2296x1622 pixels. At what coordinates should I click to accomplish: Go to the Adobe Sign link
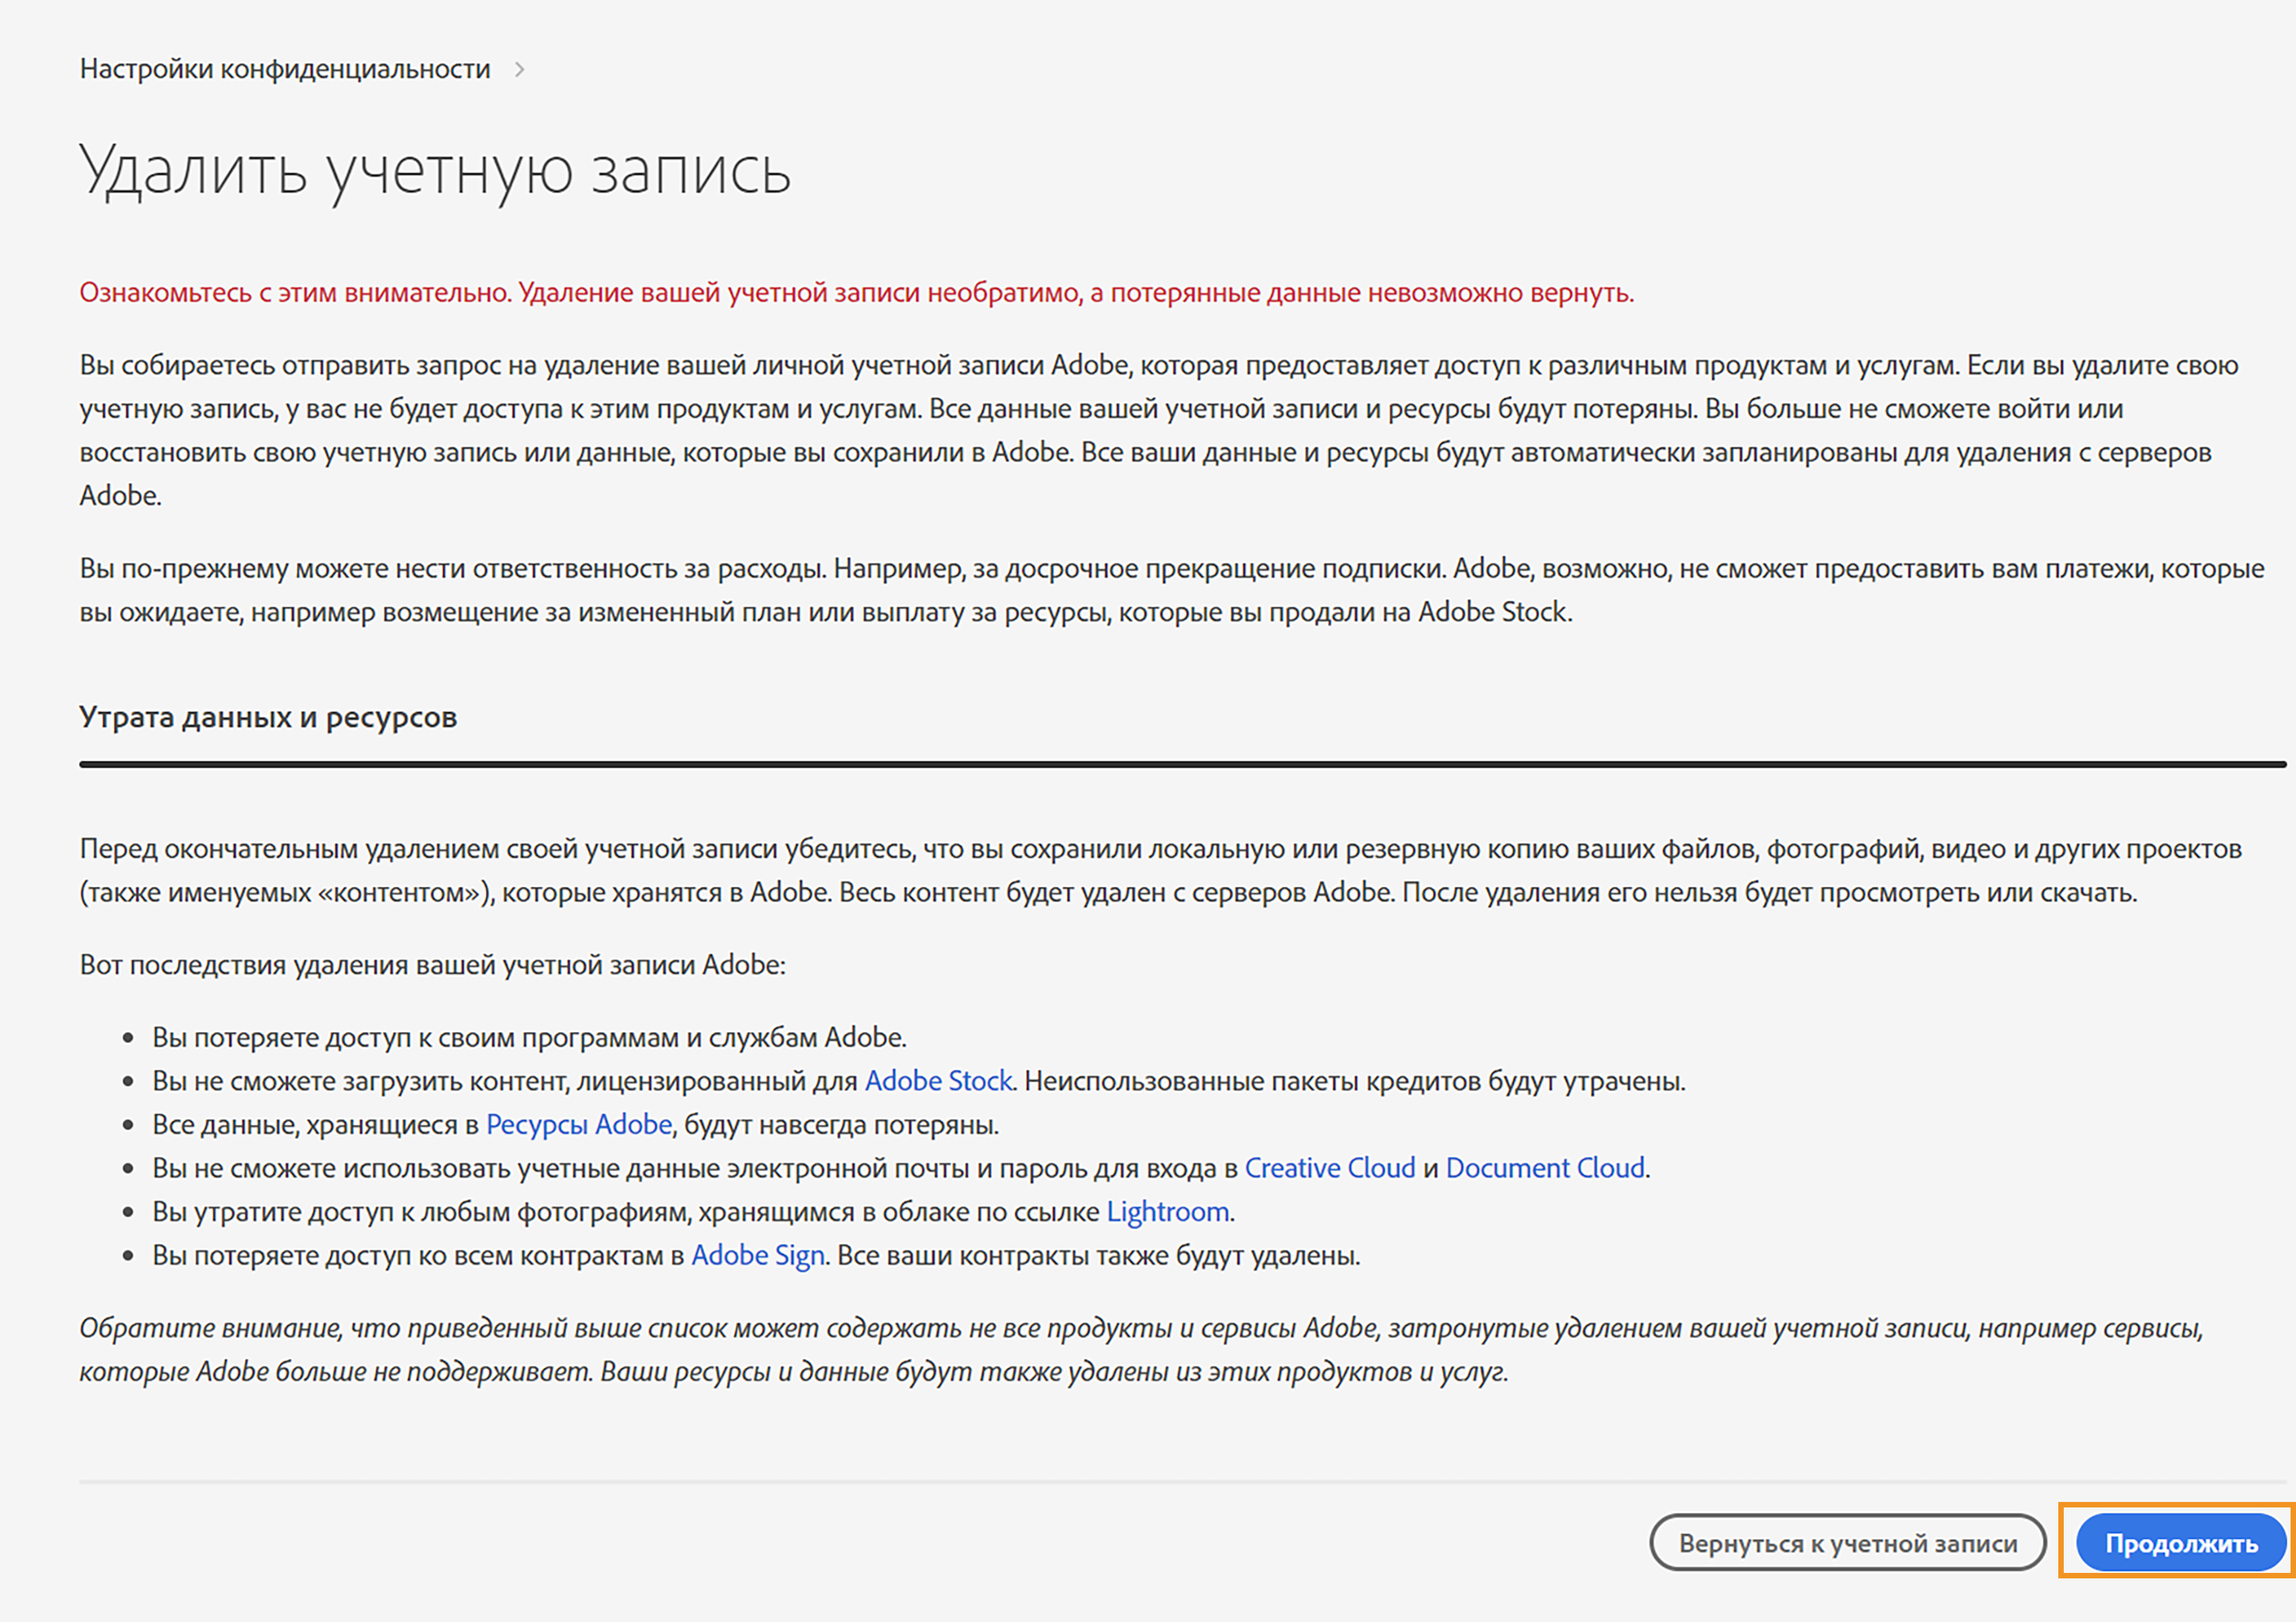pyautogui.click(x=757, y=1255)
